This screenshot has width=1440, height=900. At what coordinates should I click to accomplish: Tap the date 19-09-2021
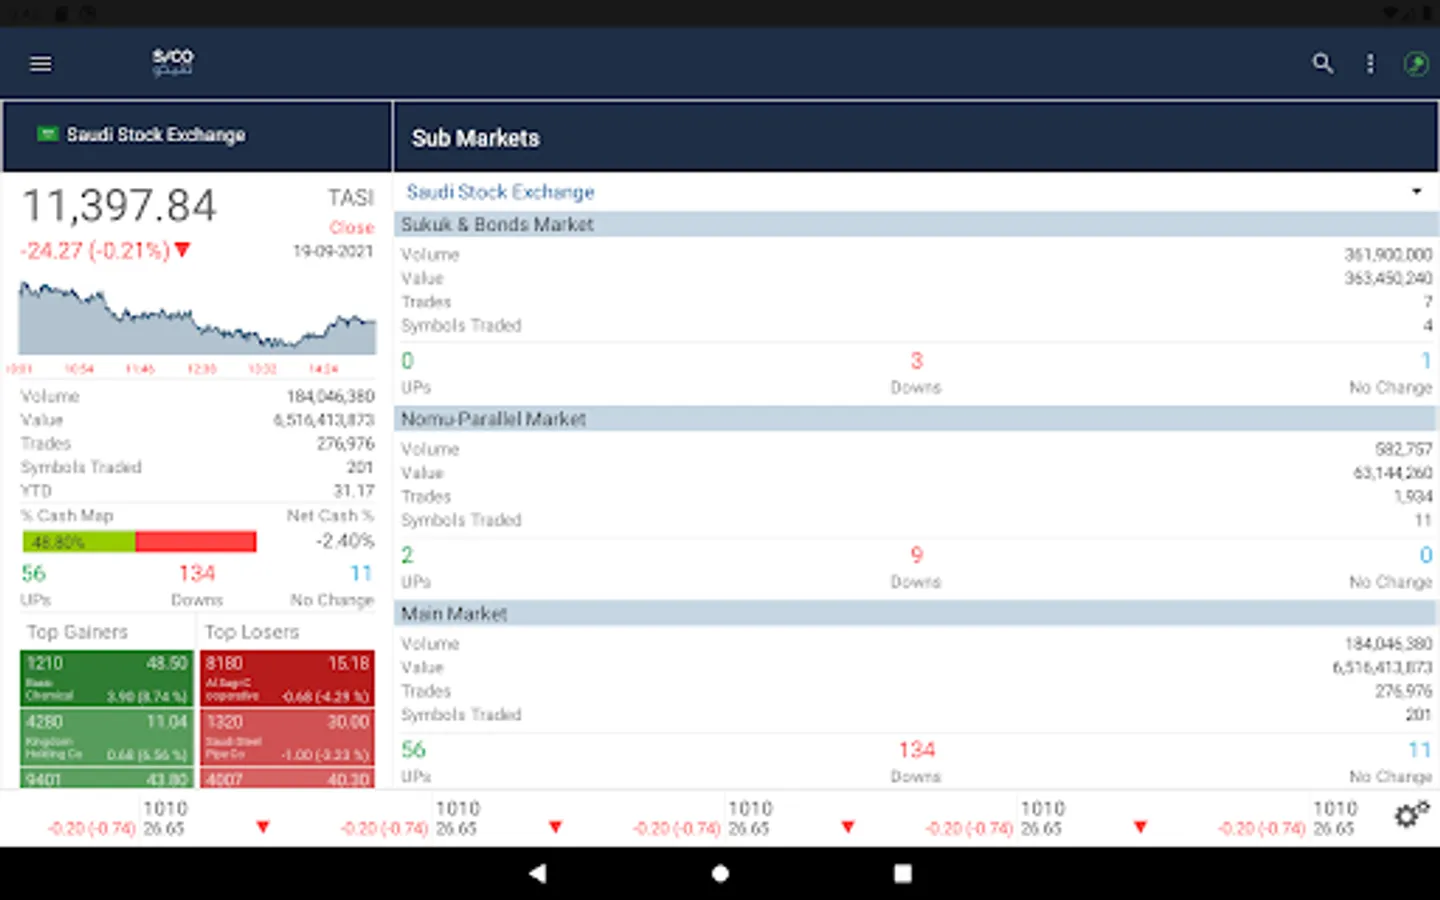point(333,251)
